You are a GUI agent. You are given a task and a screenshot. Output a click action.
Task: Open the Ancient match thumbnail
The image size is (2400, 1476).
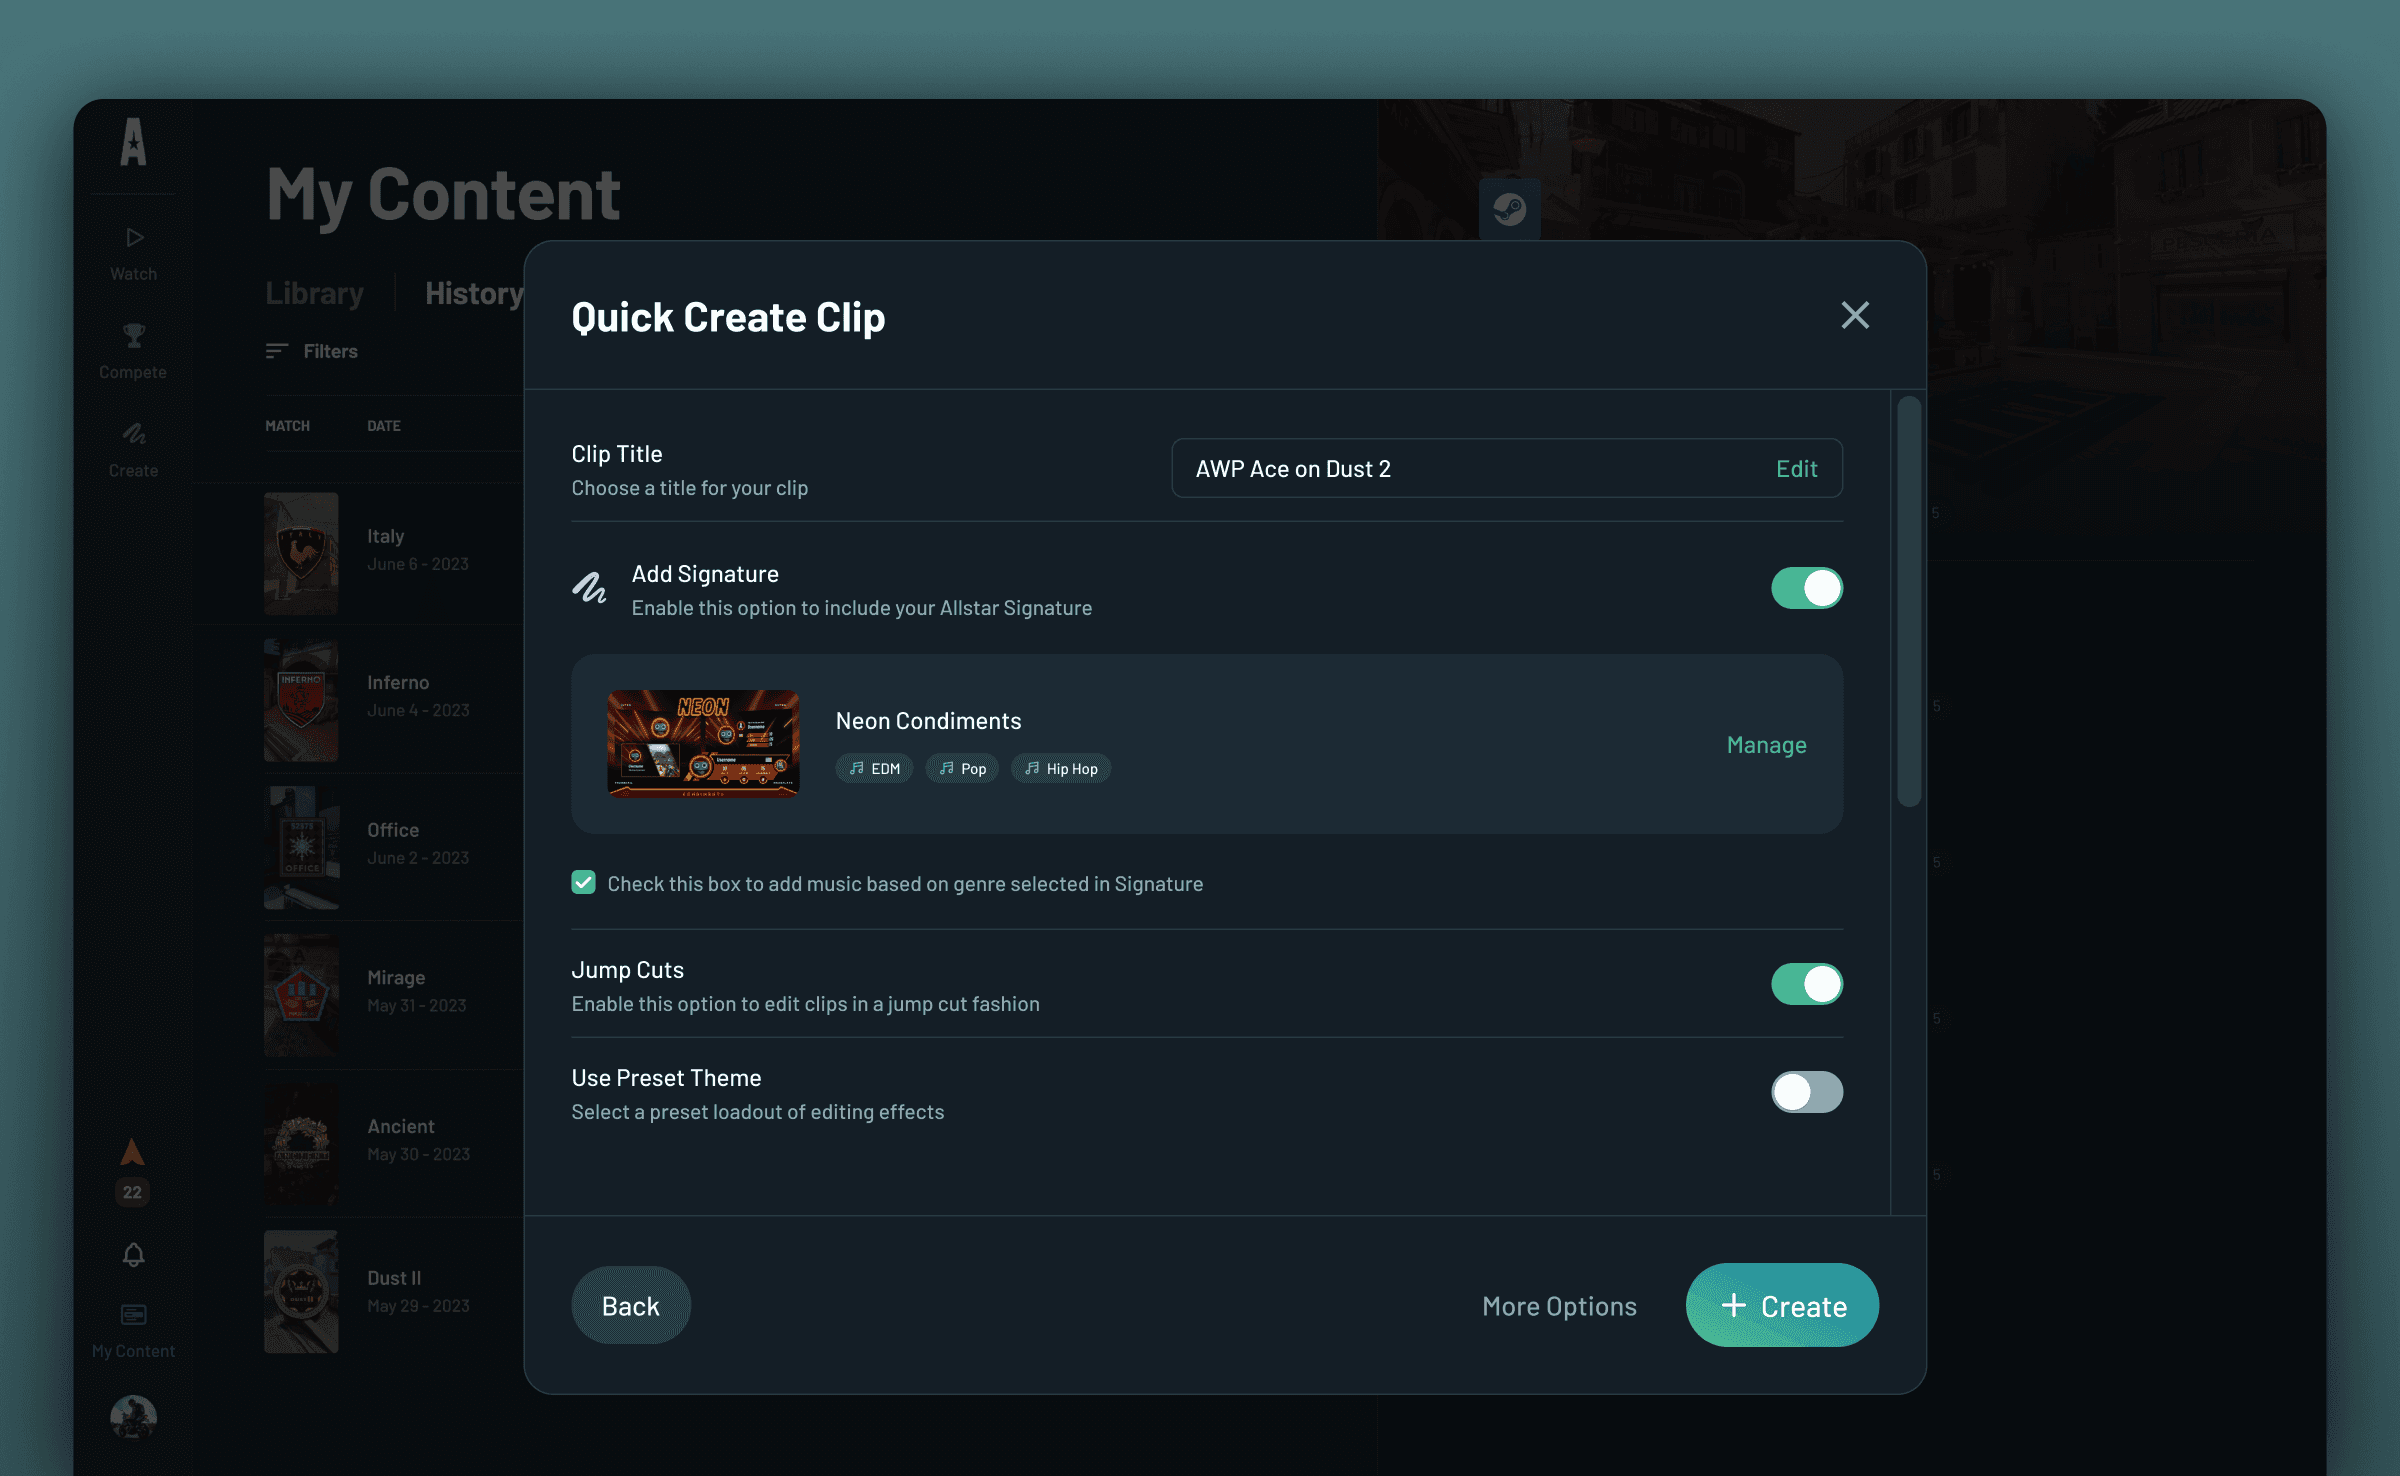click(x=301, y=1143)
